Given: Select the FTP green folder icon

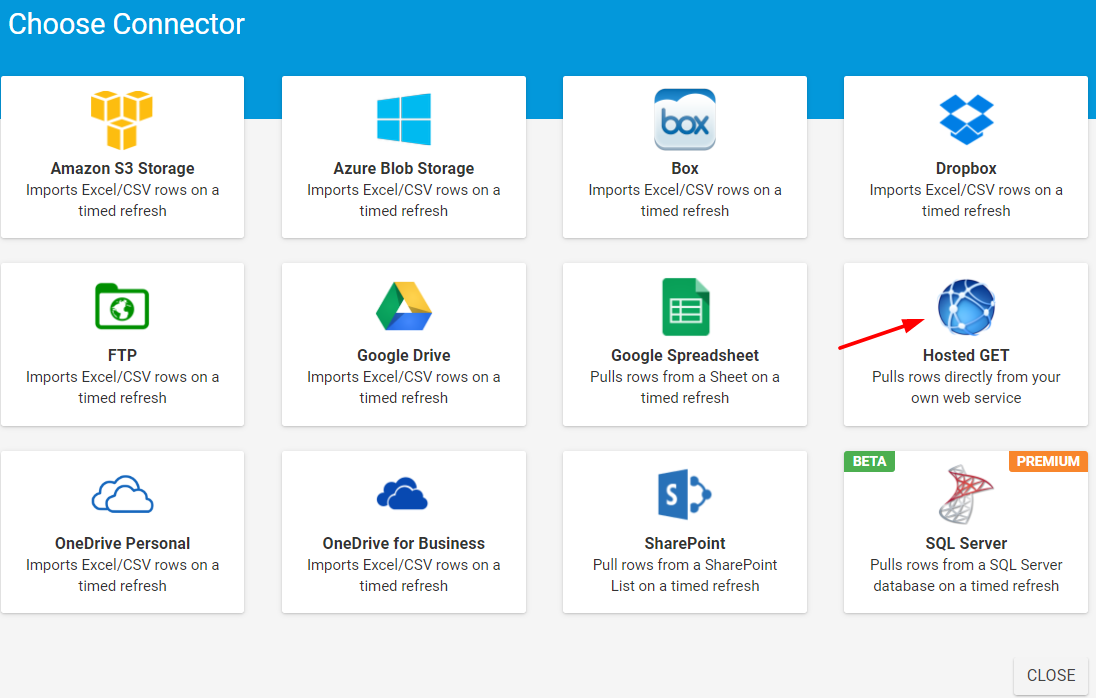Looking at the screenshot, I should pyautogui.click(x=122, y=306).
